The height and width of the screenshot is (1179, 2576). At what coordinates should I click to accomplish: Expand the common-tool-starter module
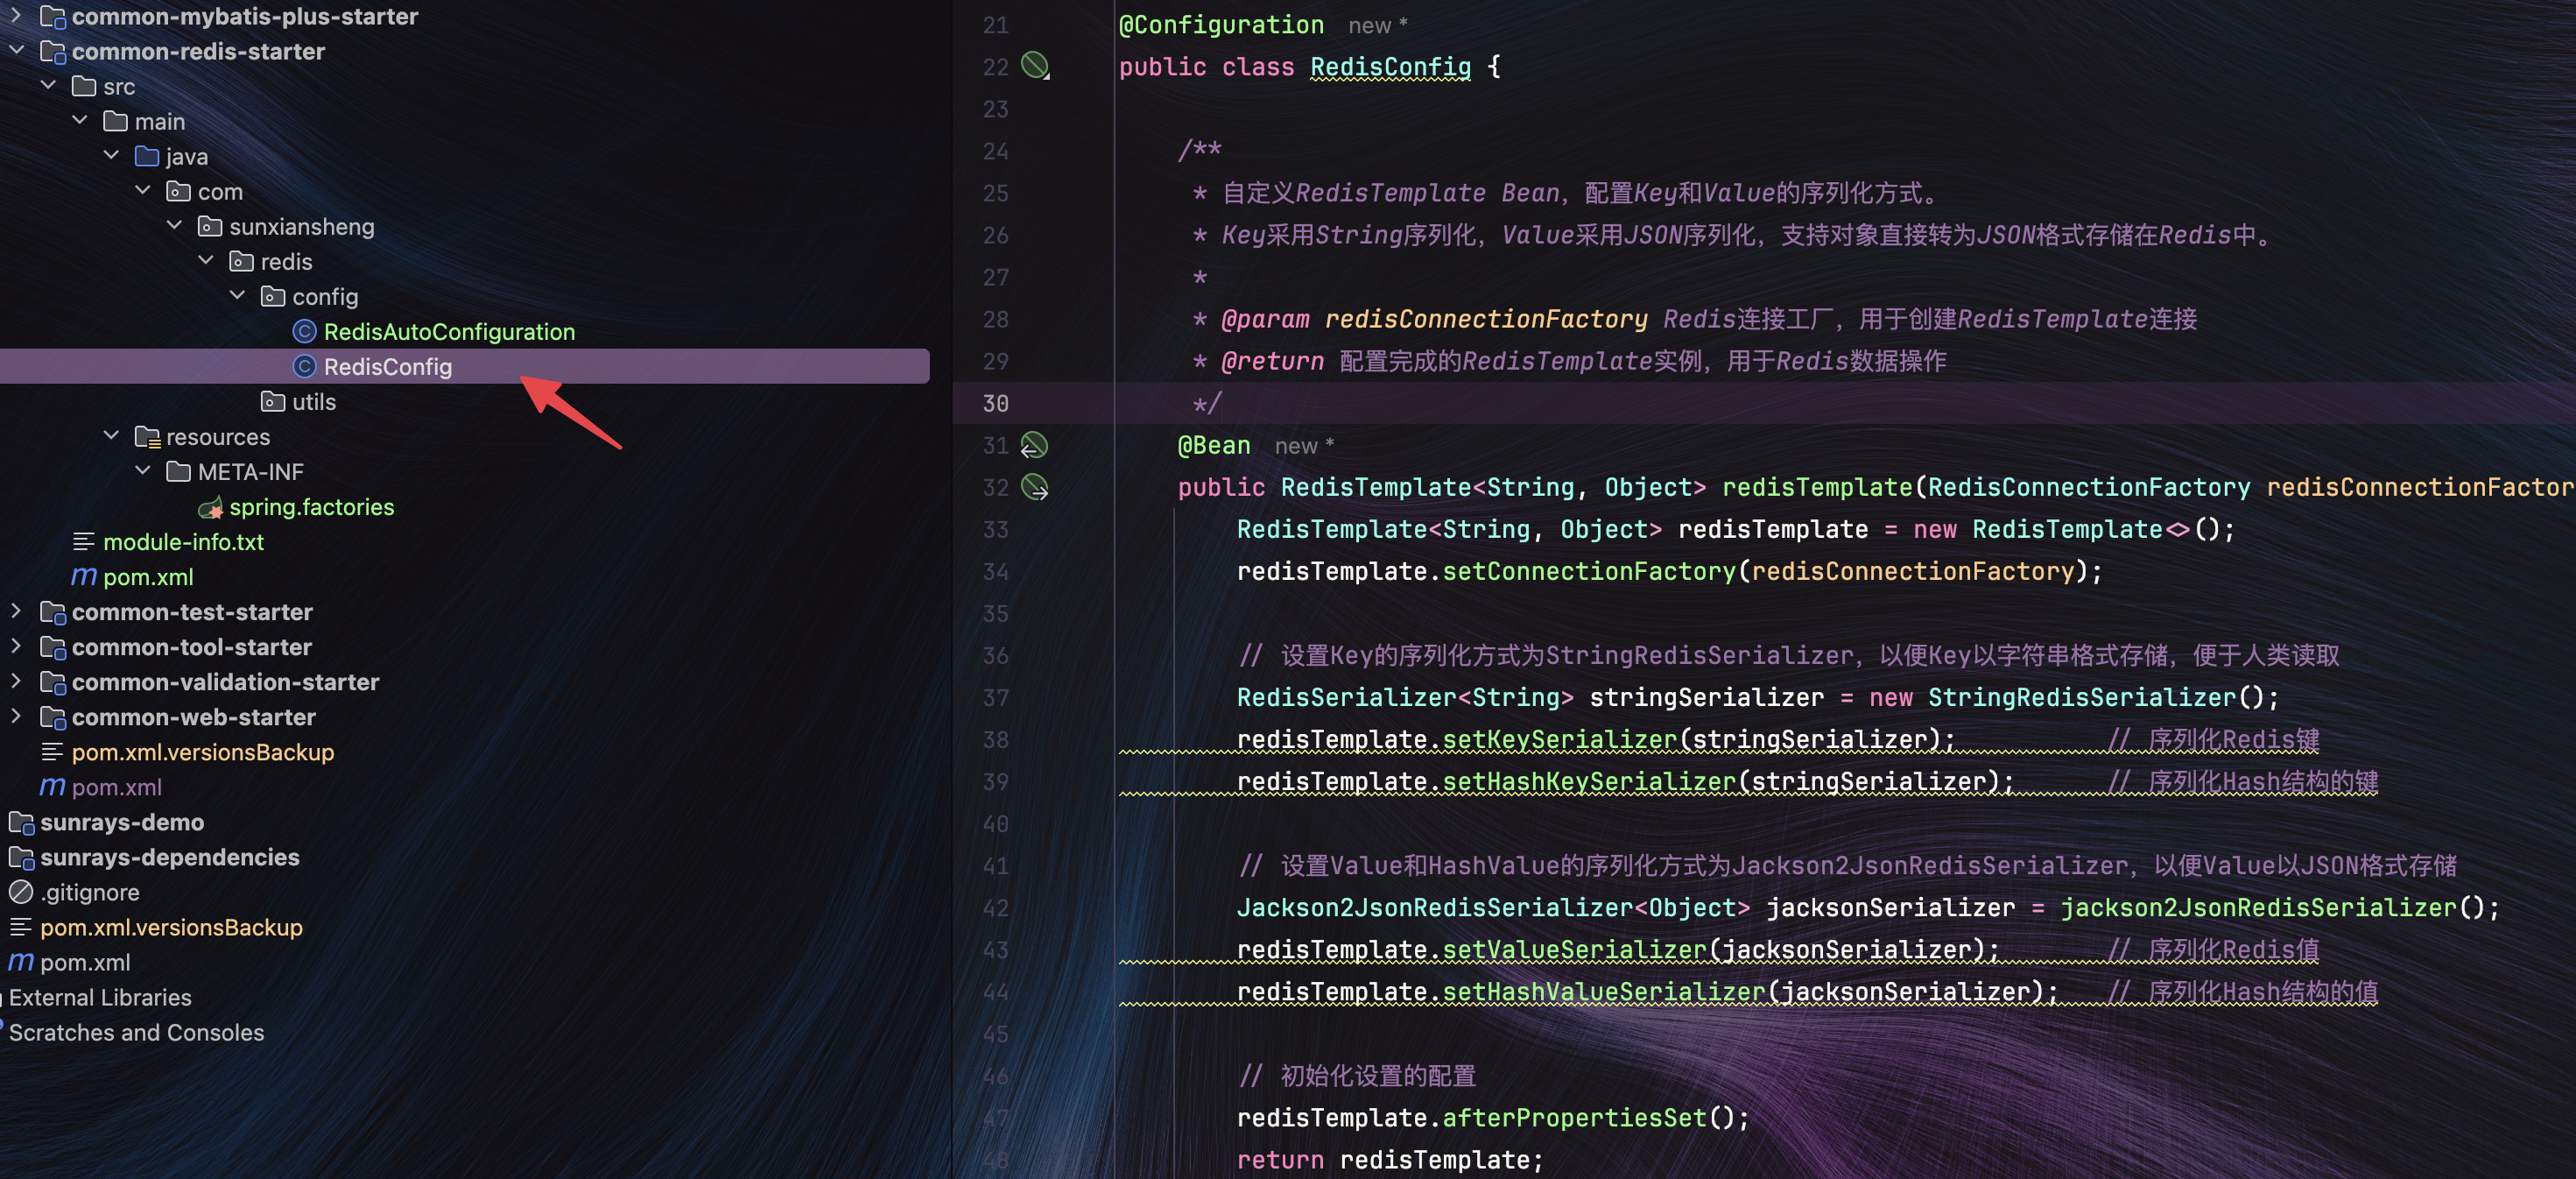pos(16,646)
